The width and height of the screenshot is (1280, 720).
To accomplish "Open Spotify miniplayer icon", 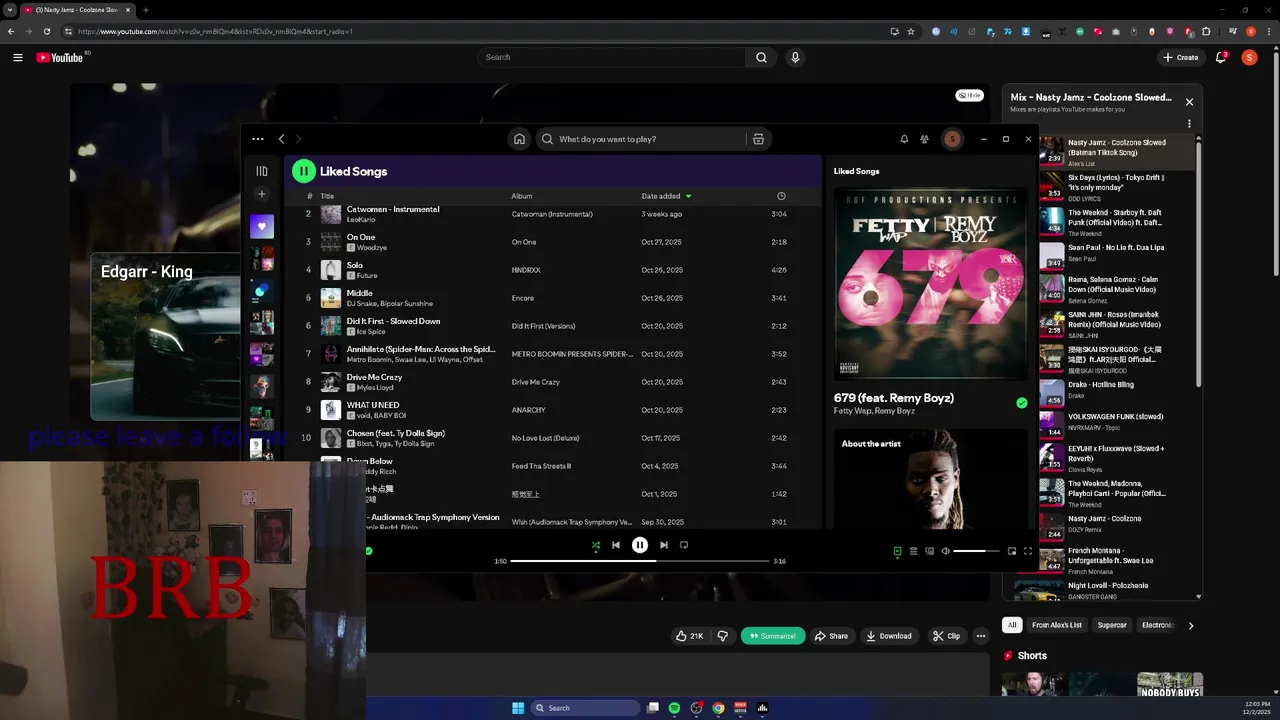I will pos(1012,551).
